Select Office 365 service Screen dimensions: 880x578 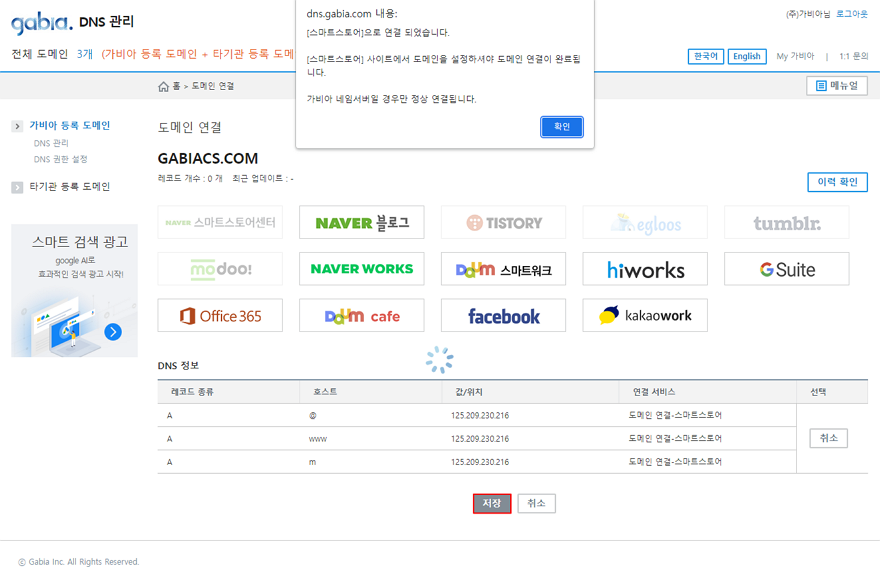coord(220,315)
